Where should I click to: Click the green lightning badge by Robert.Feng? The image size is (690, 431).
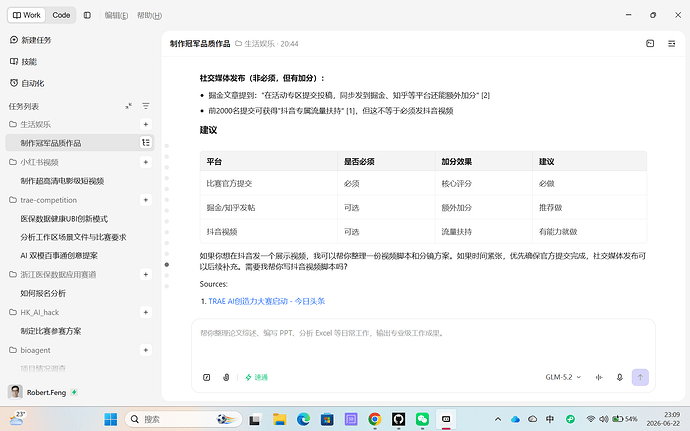pos(74,392)
